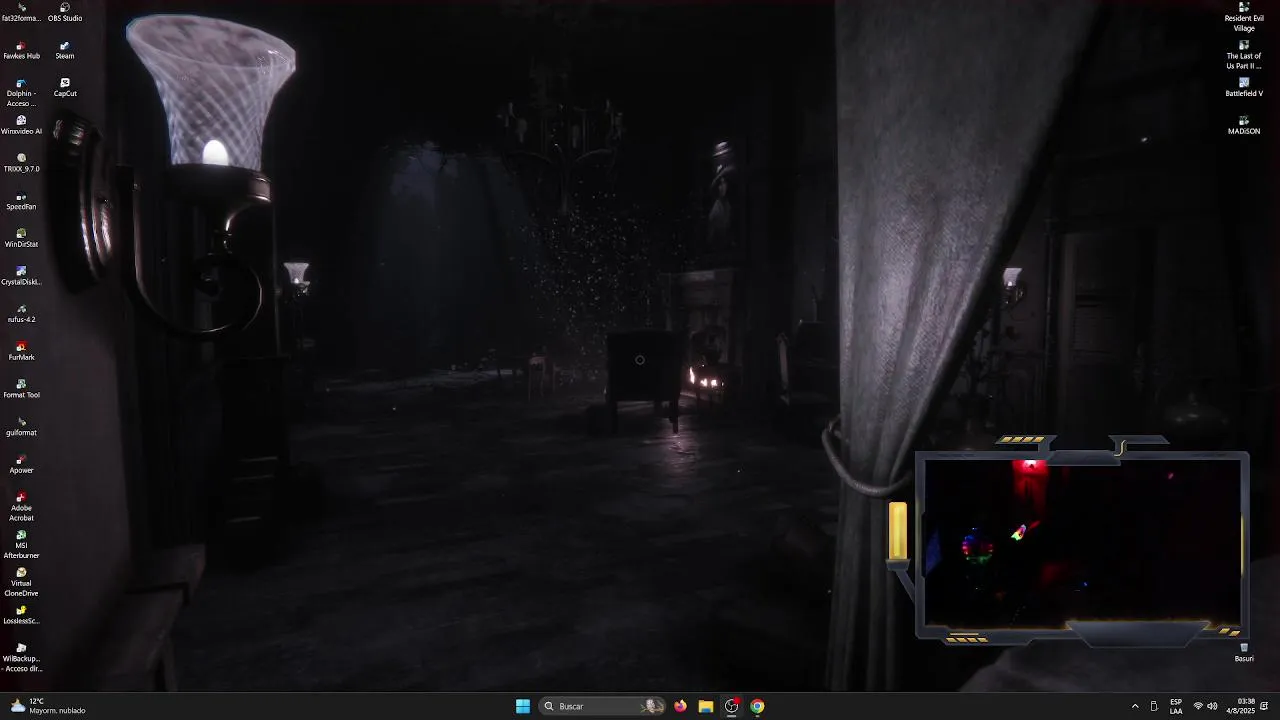Viewport: 1280px width, 720px height.
Task: Launch WinDirStat from the desktop
Action: [21, 238]
